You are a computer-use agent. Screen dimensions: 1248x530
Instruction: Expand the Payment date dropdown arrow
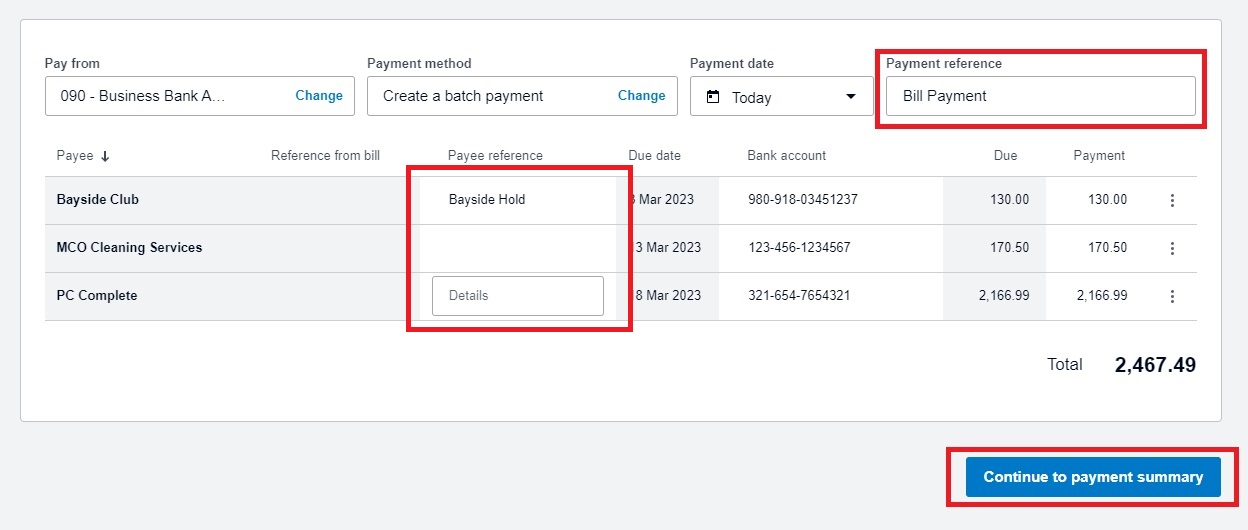pyautogui.click(x=851, y=97)
